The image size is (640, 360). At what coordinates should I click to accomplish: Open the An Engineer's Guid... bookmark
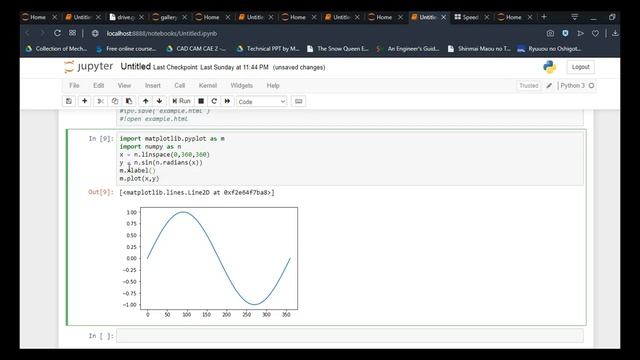pyautogui.click(x=407, y=49)
